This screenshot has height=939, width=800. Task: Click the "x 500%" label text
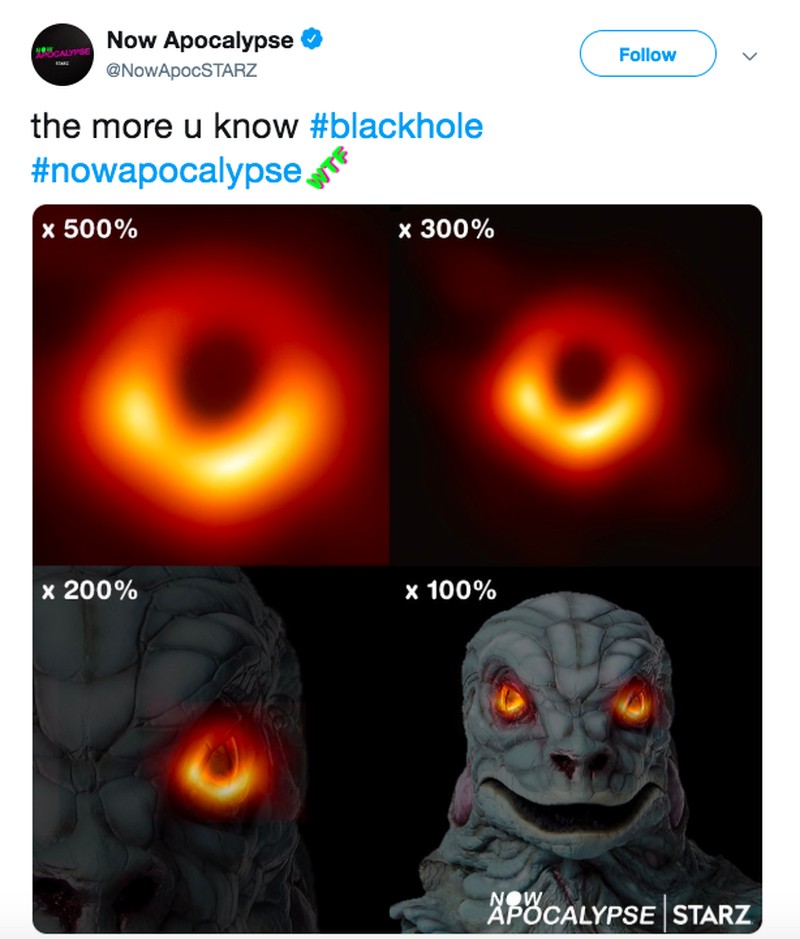click(x=90, y=229)
